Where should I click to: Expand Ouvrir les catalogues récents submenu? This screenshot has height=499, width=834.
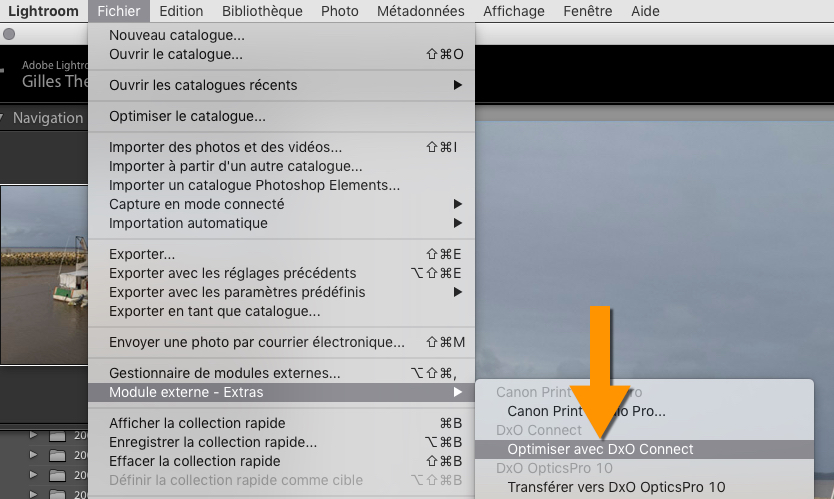pyautogui.click(x=281, y=85)
